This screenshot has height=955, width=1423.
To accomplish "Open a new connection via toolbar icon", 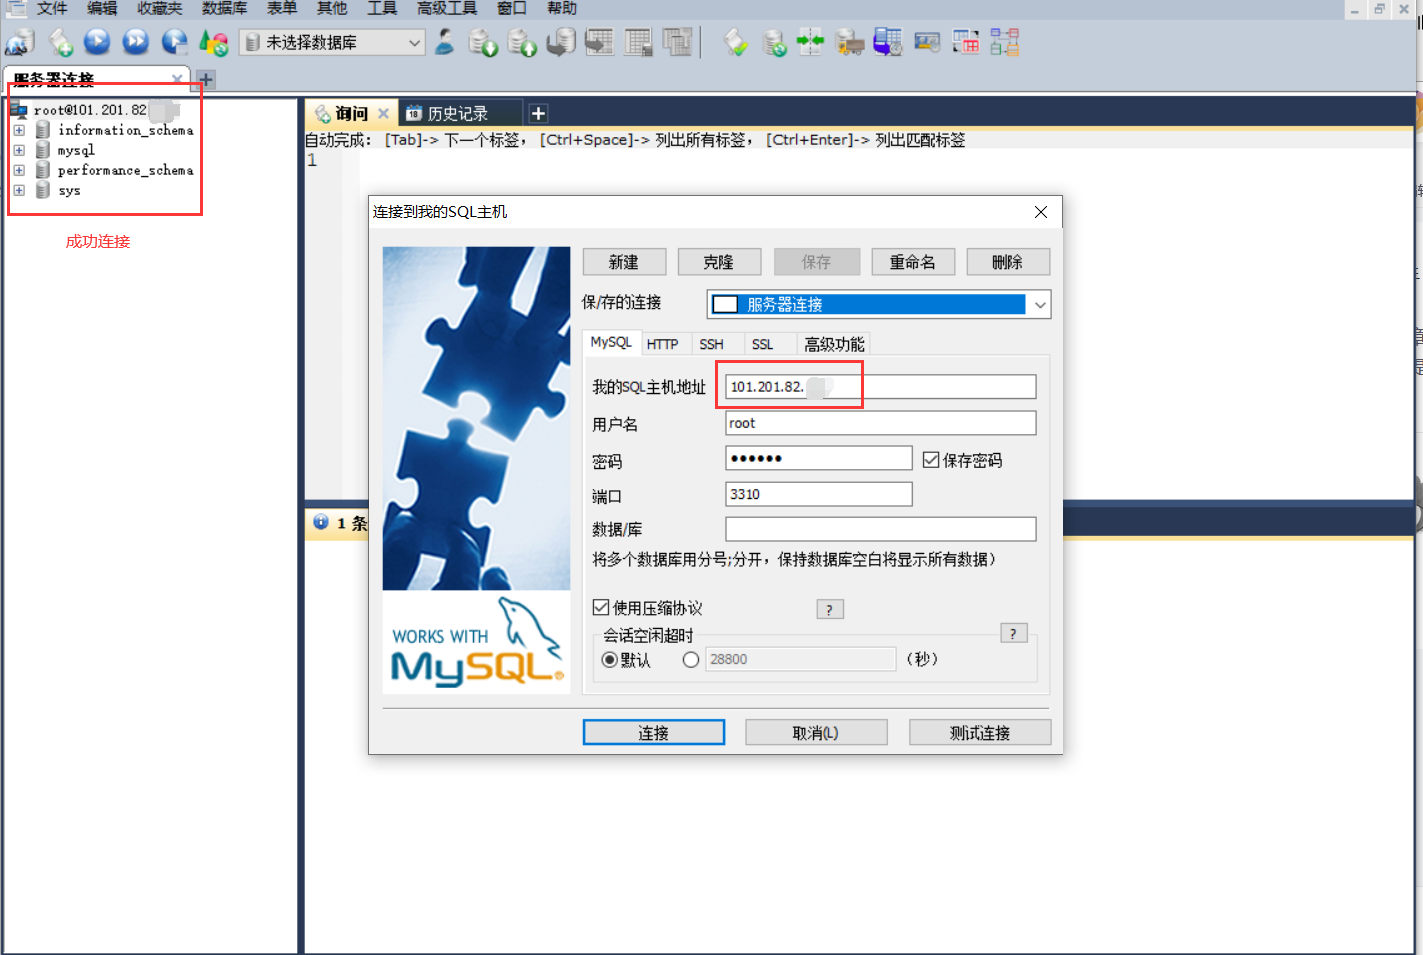I will pyautogui.click(x=20, y=42).
